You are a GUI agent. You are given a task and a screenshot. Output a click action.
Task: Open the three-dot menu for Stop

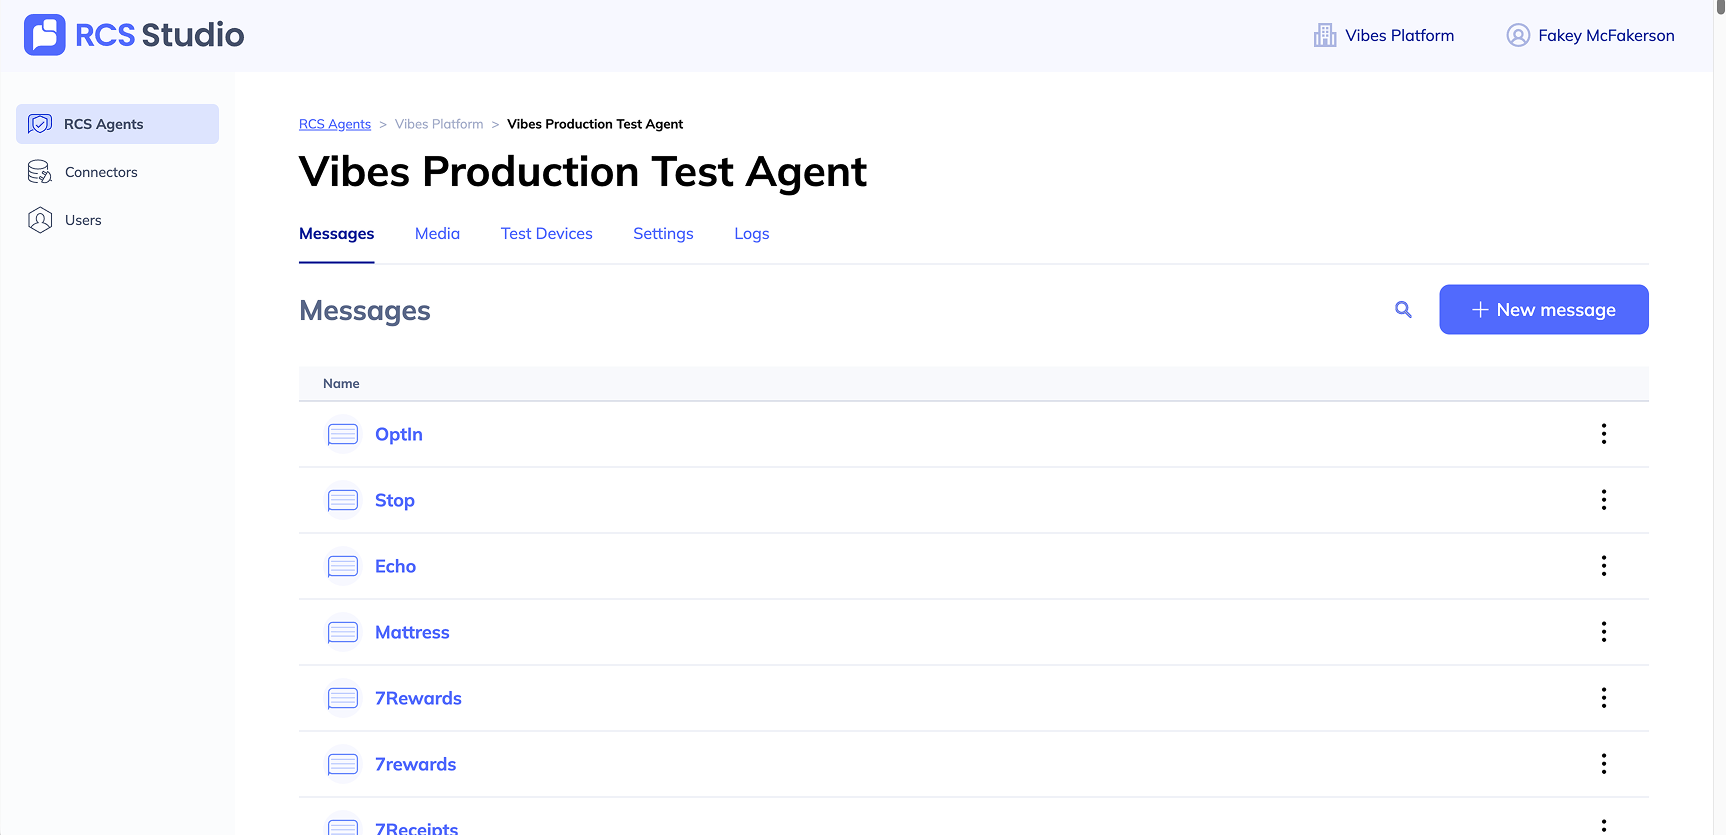tap(1604, 500)
